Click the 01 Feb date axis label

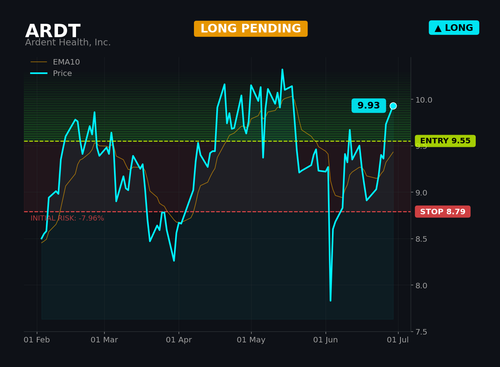click(x=37, y=340)
